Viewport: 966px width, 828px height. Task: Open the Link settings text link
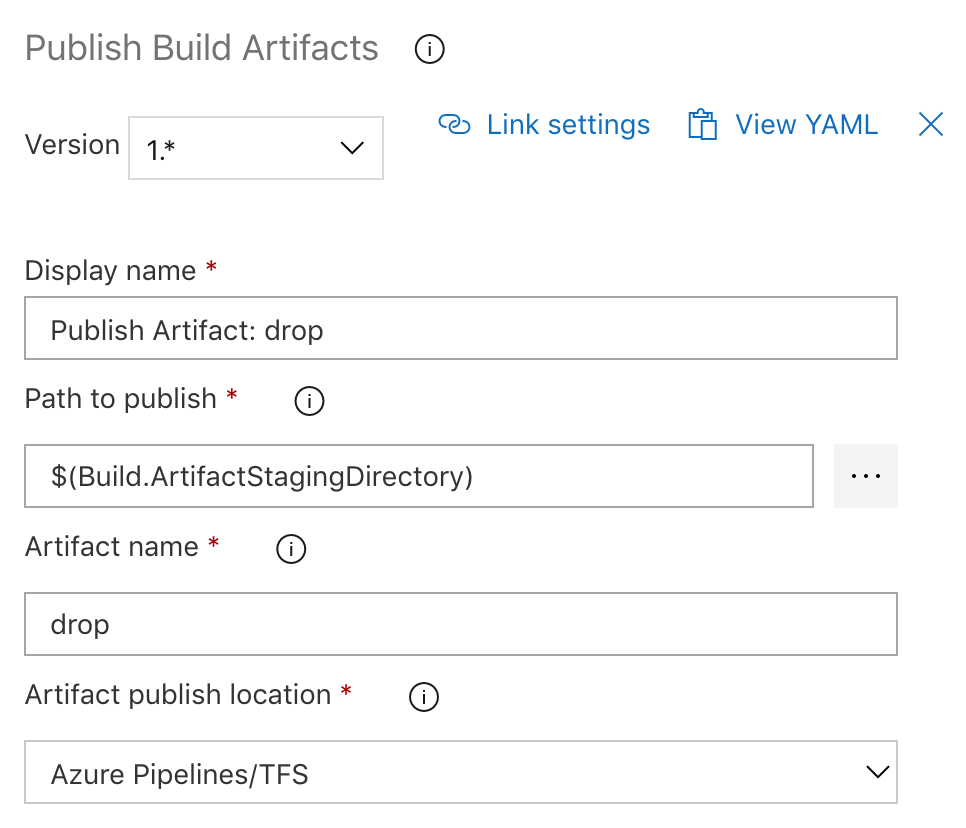coord(568,125)
